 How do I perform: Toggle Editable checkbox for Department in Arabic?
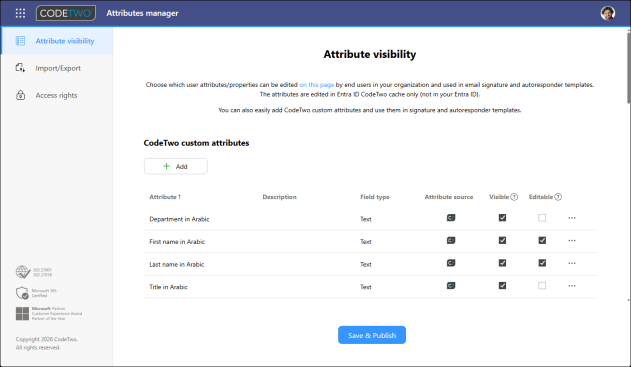pyautogui.click(x=542, y=218)
